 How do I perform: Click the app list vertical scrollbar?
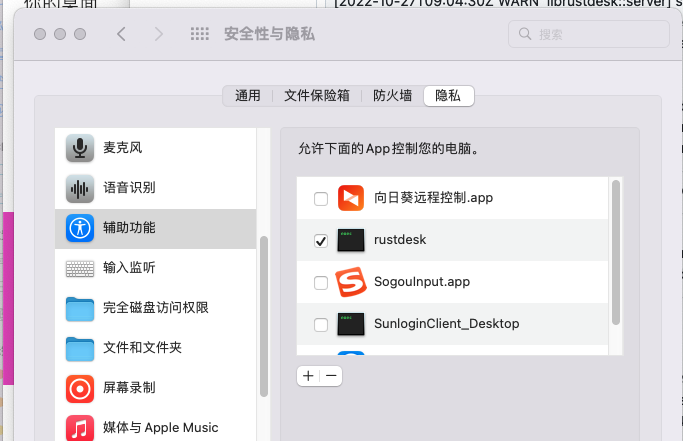[x=615, y=253]
